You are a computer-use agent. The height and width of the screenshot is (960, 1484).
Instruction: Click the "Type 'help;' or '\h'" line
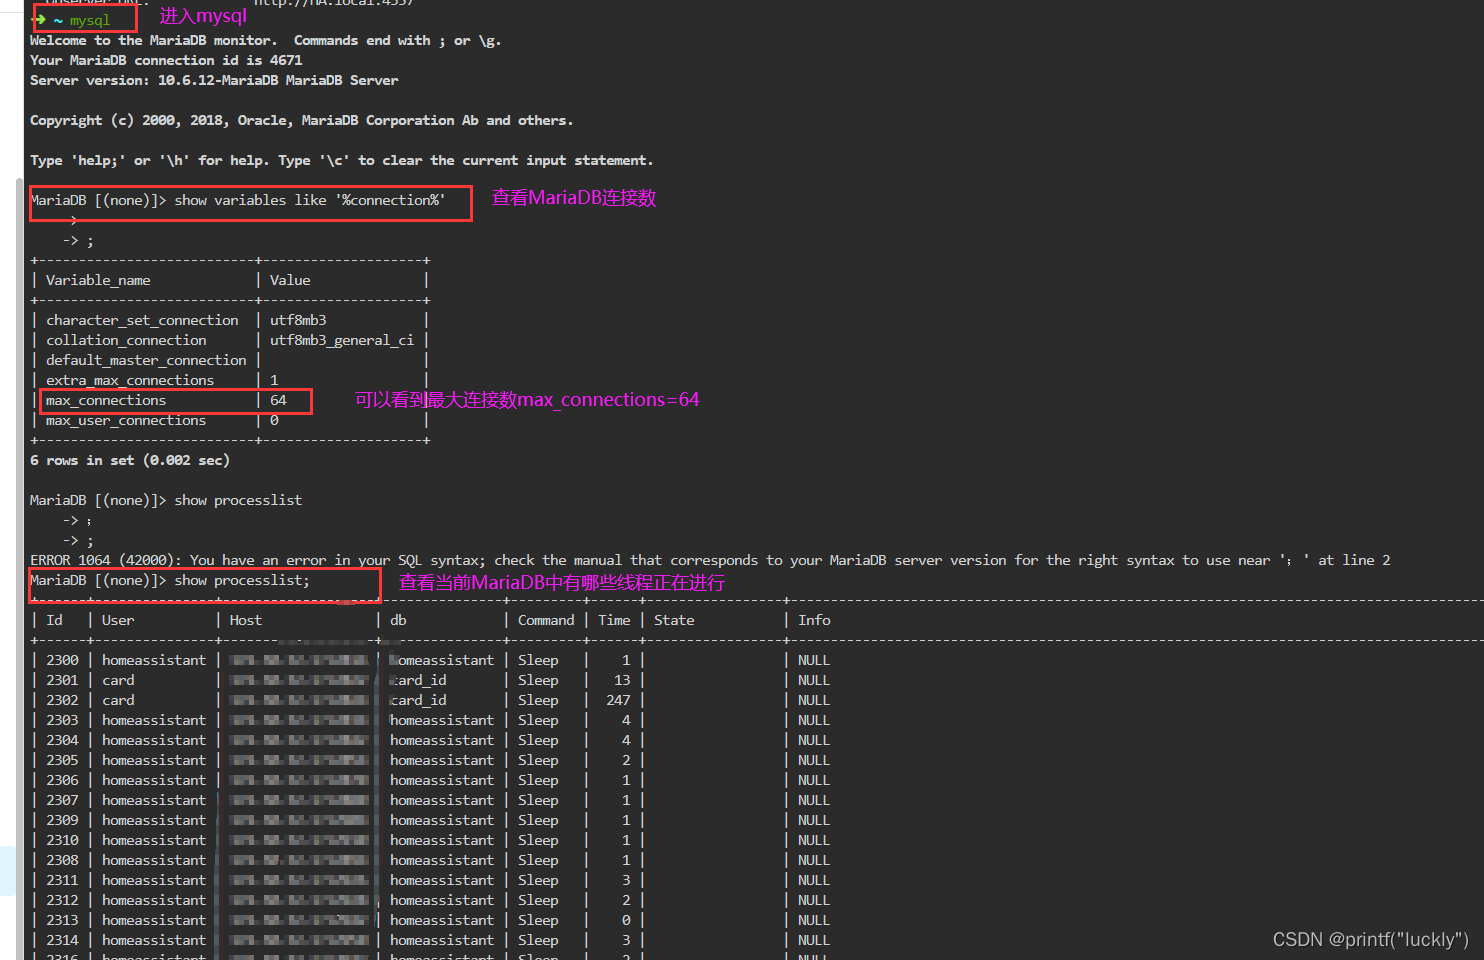[x=342, y=160]
